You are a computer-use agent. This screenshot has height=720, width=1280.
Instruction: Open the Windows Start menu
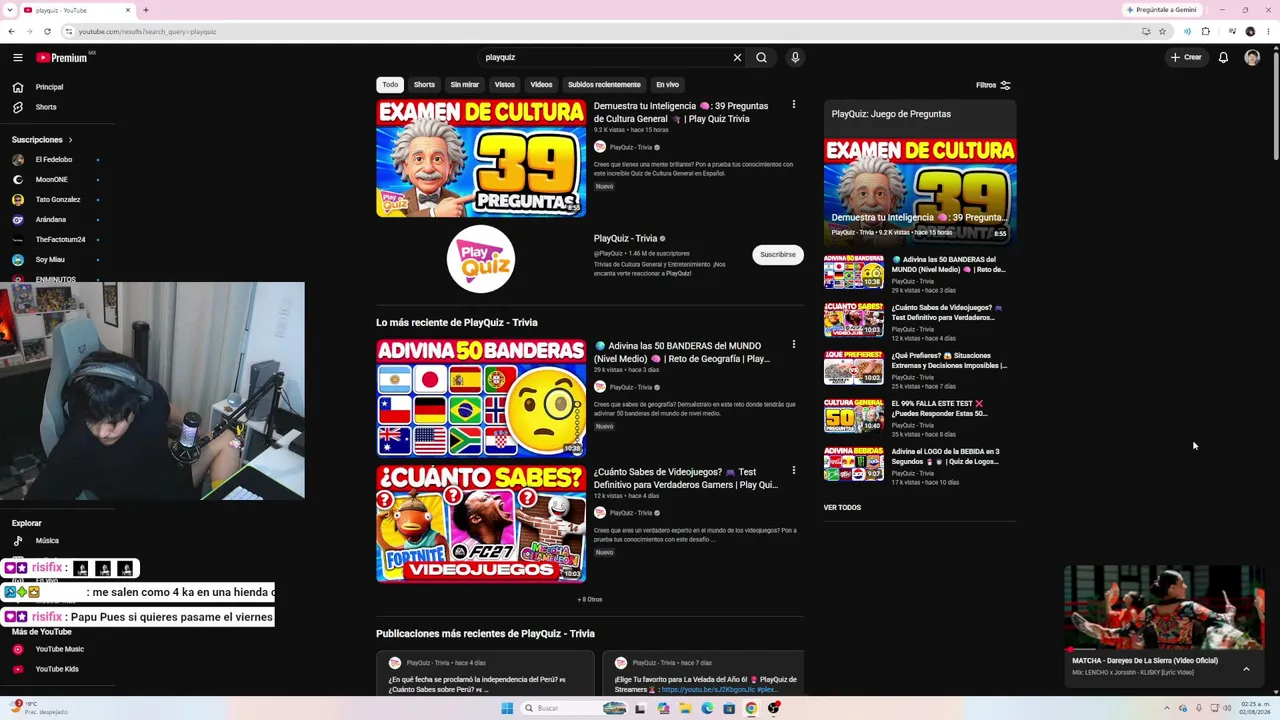(x=507, y=709)
